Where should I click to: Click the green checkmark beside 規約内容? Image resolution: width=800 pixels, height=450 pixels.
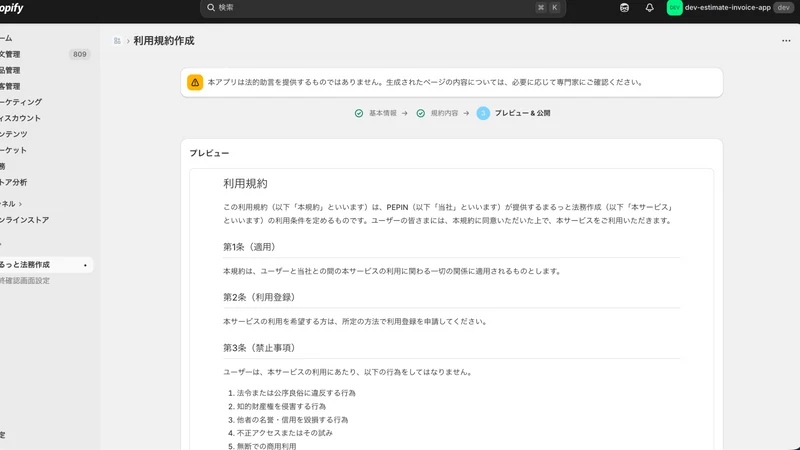[420, 113]
